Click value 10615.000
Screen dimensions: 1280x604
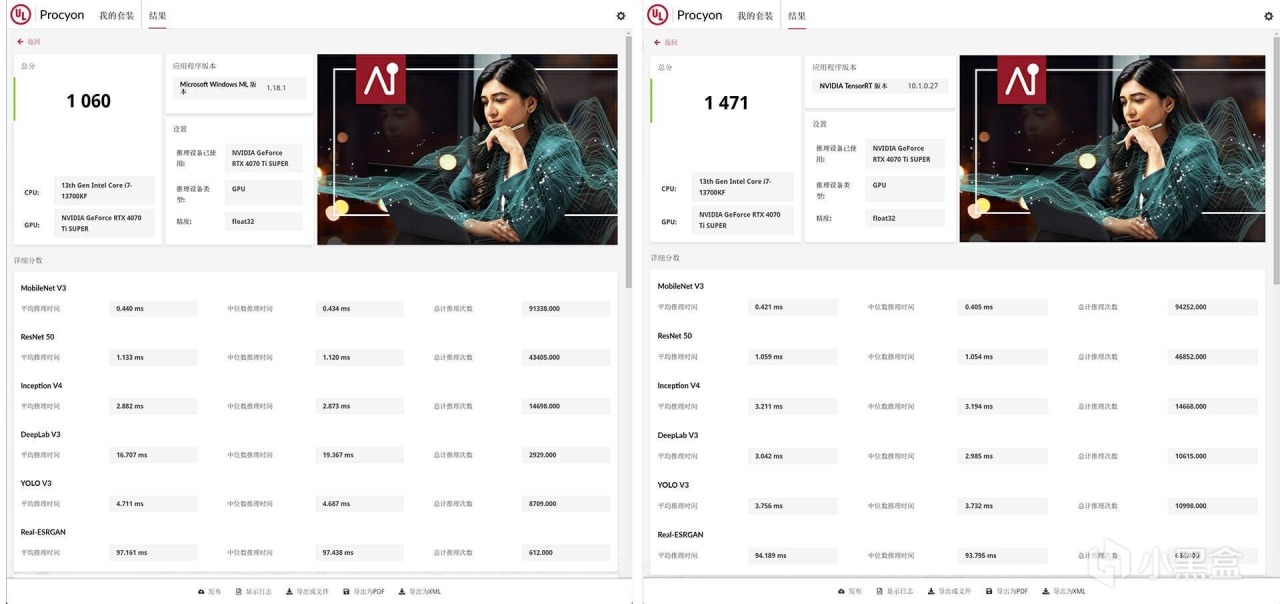(1213, 456)
